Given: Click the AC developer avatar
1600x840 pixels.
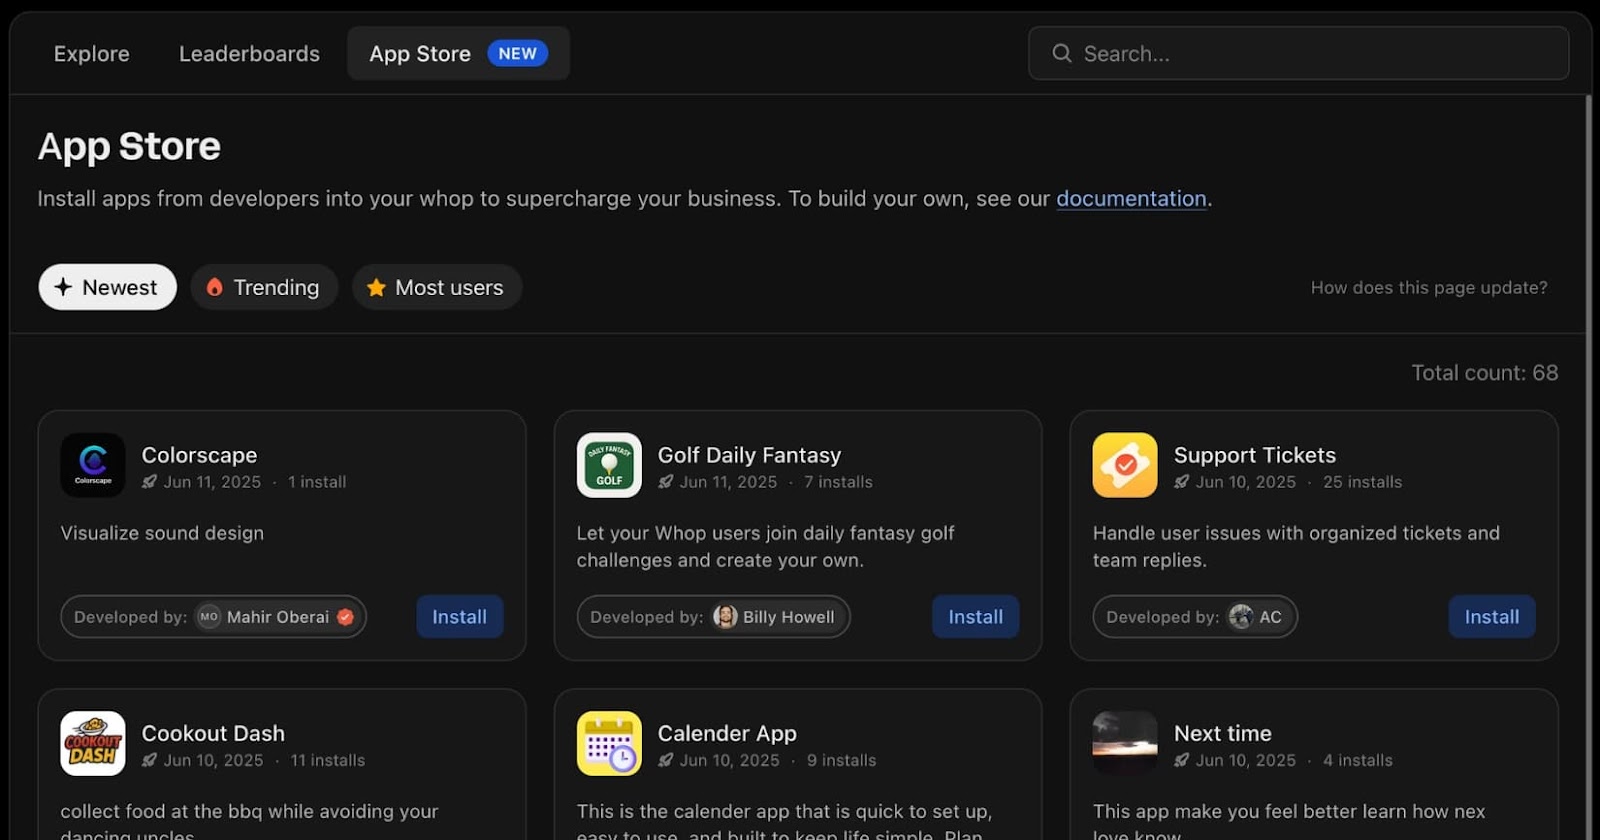Looking at the screenshot, I should (x=1241, y=617).
